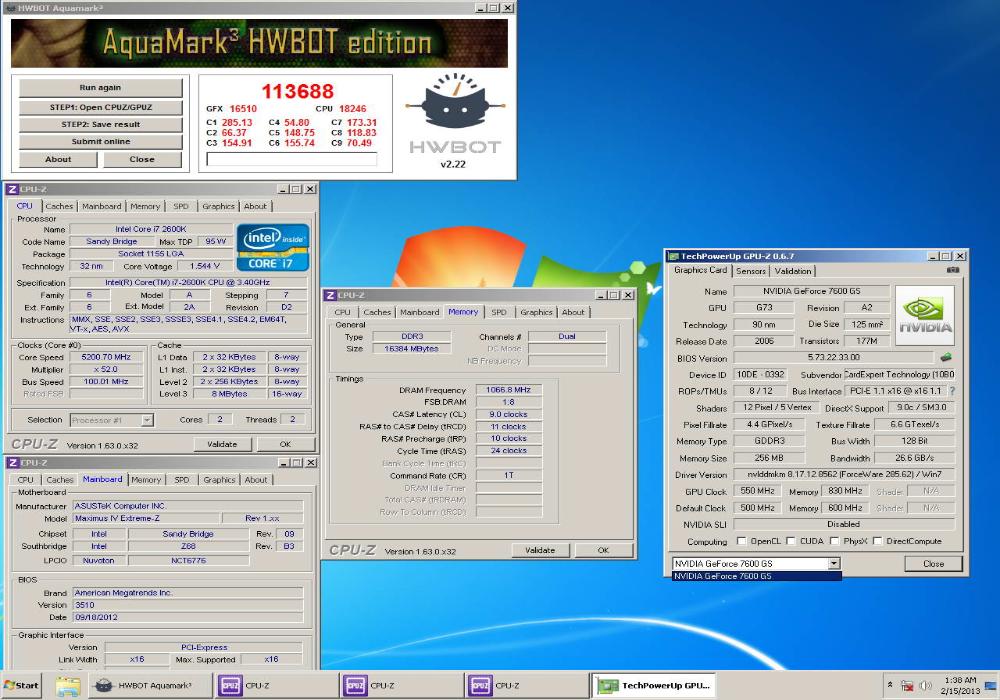The width and height of the screenshot is (1000, 700).
Task: Click the GPU-Z title bar icon
Action: 672,256
